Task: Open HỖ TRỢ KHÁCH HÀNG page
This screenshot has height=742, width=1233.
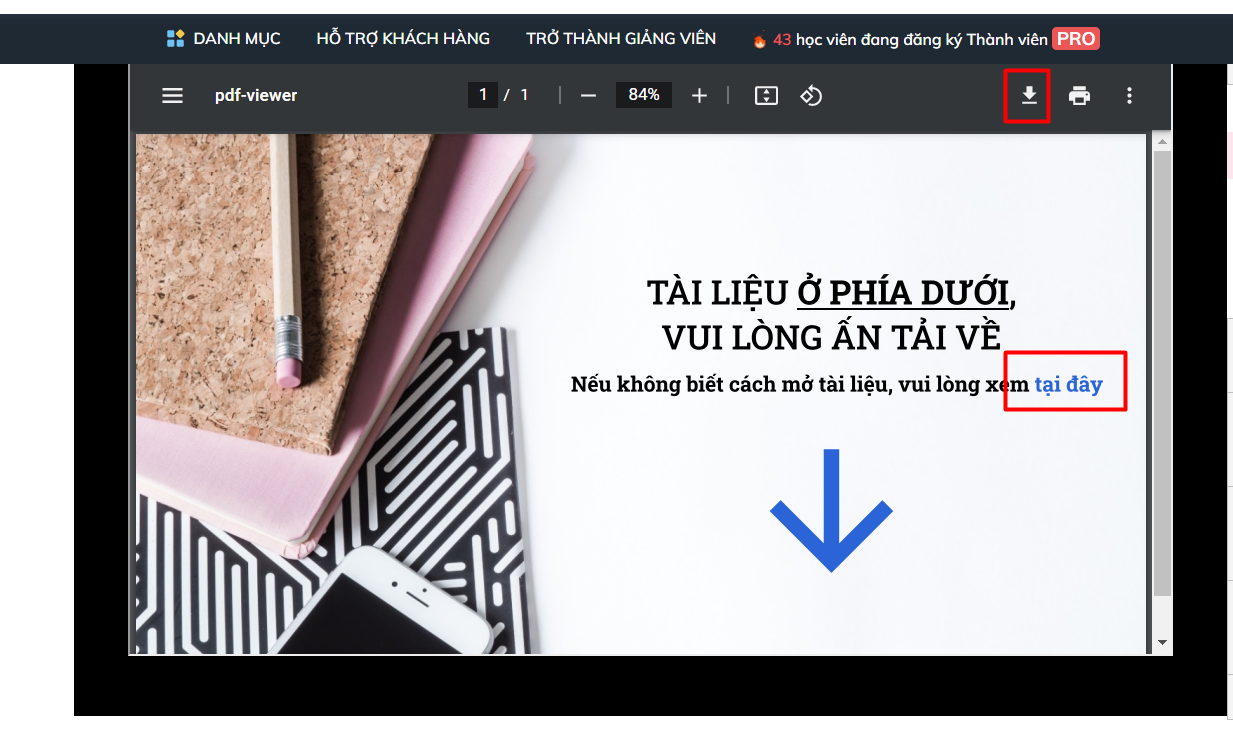Action: 403,39
